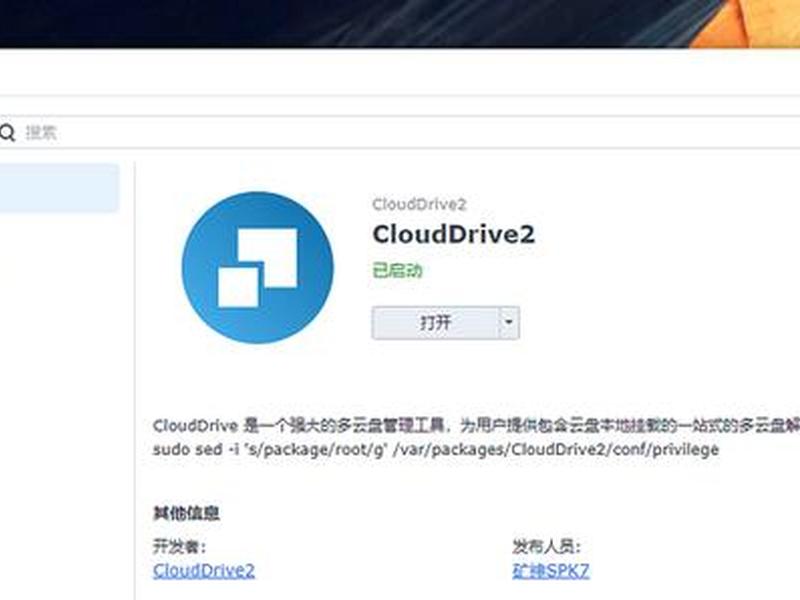800x600 pixels.
Task: Click the bold CloudDrive2 package title
Action: point(454,234)
